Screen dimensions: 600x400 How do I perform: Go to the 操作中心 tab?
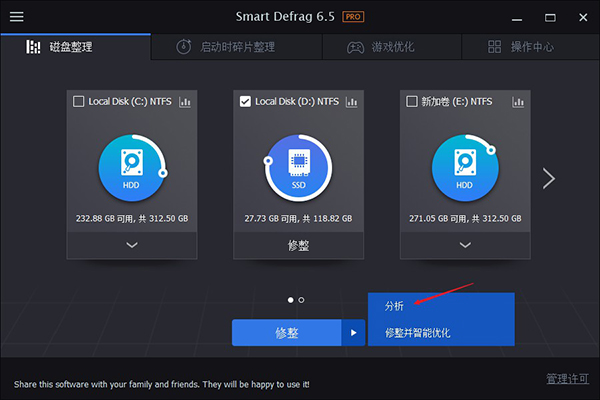click(x=530, y=47)
